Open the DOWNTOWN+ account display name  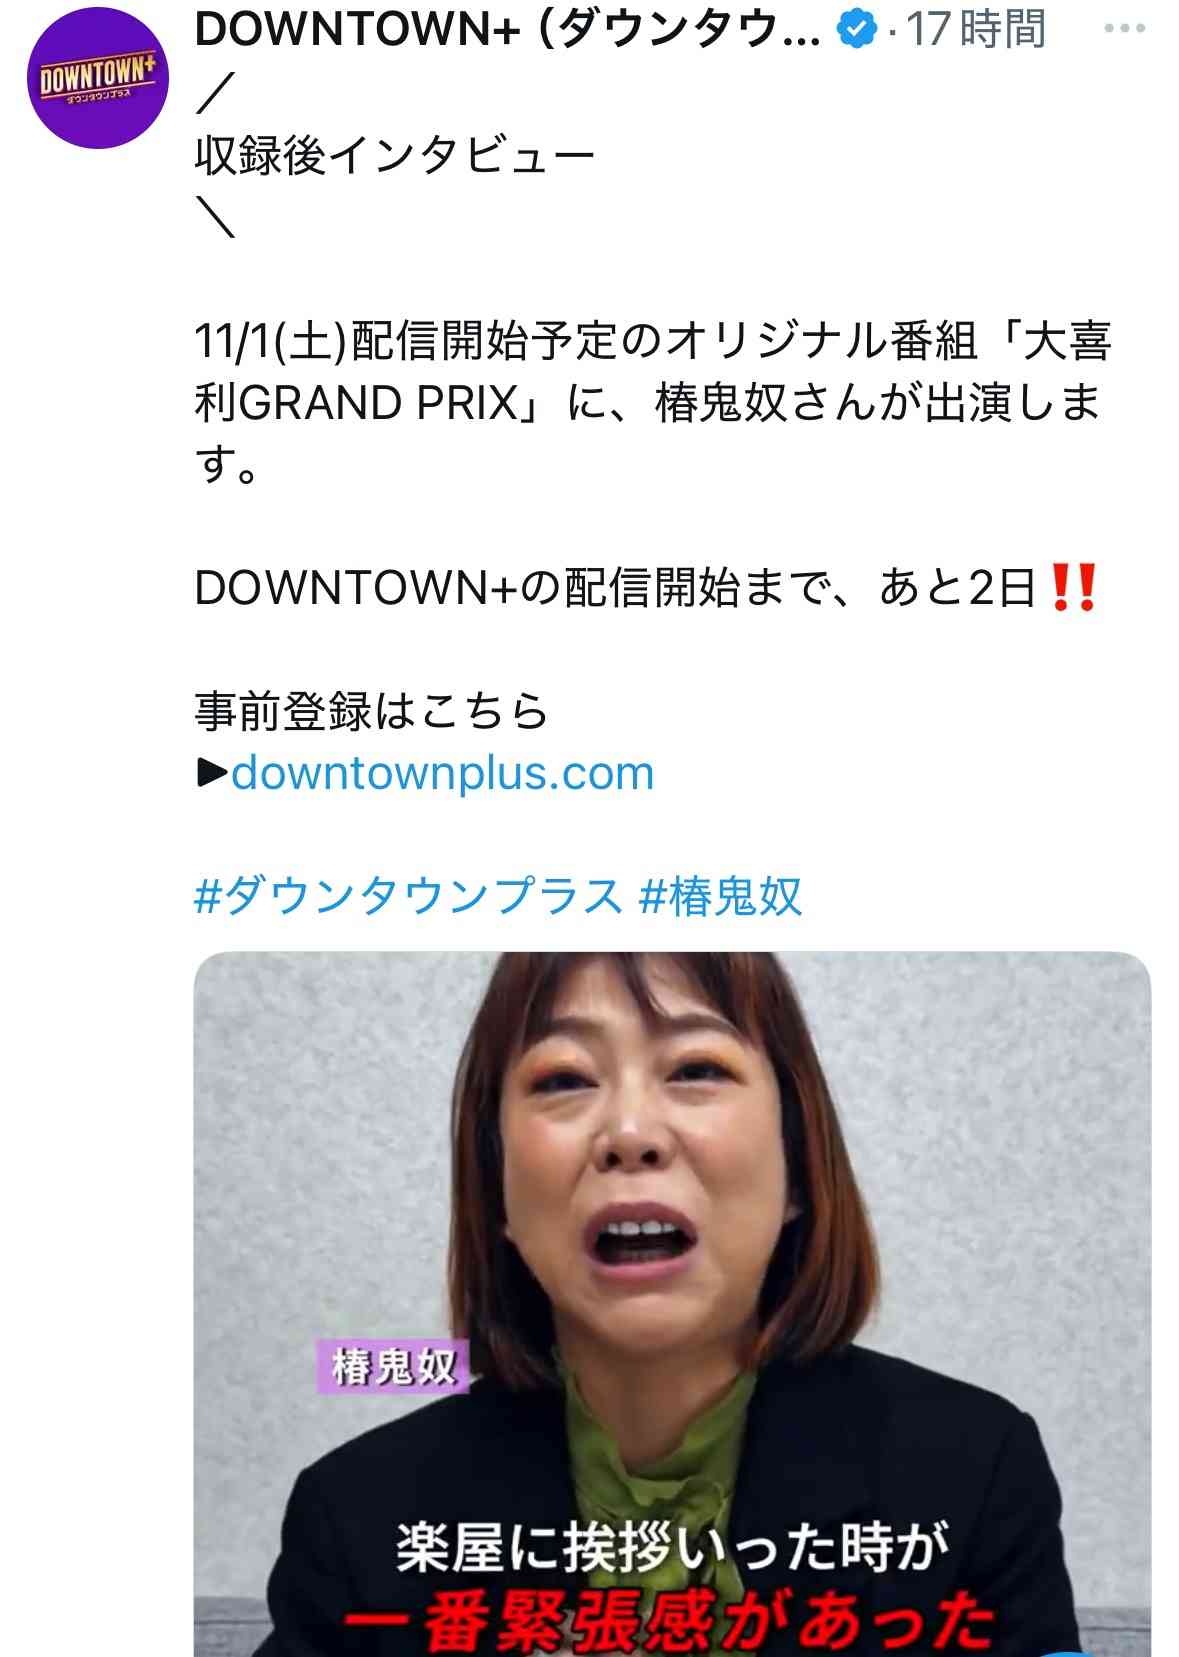(x=508, y=30)
